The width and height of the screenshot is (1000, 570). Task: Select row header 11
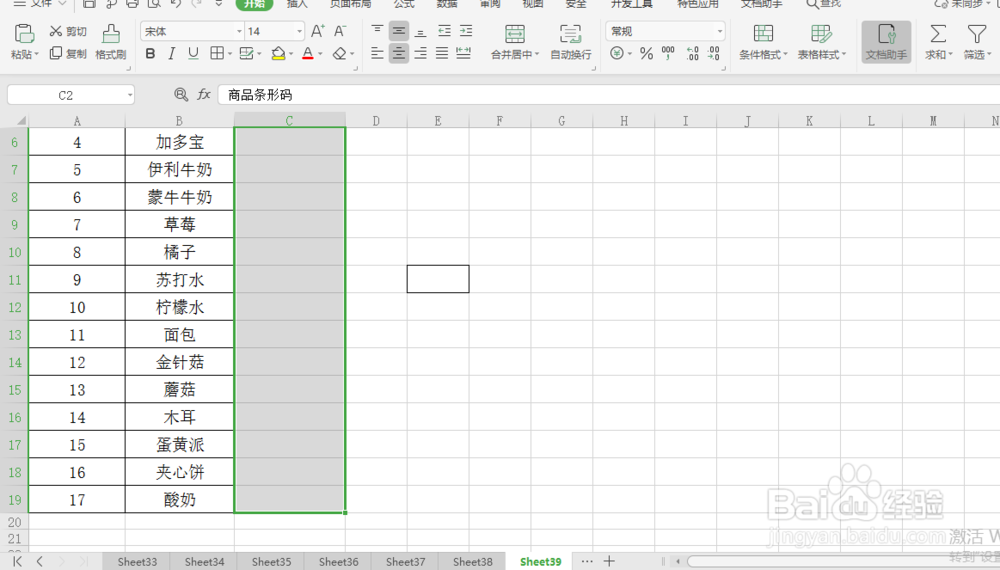[x=14, y=279]
